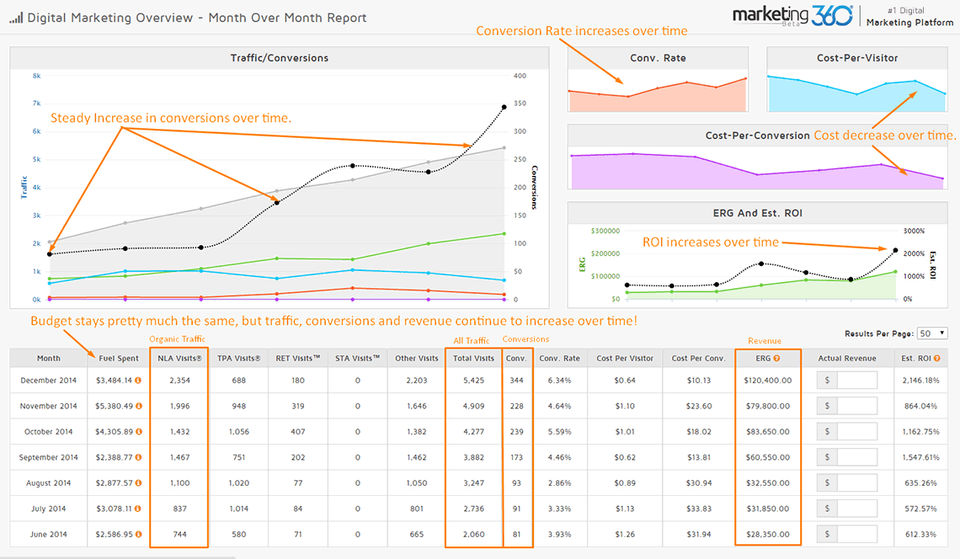Click the Conv. Rate column header
This screenshot has width=960, height=559.
point(560,358)
